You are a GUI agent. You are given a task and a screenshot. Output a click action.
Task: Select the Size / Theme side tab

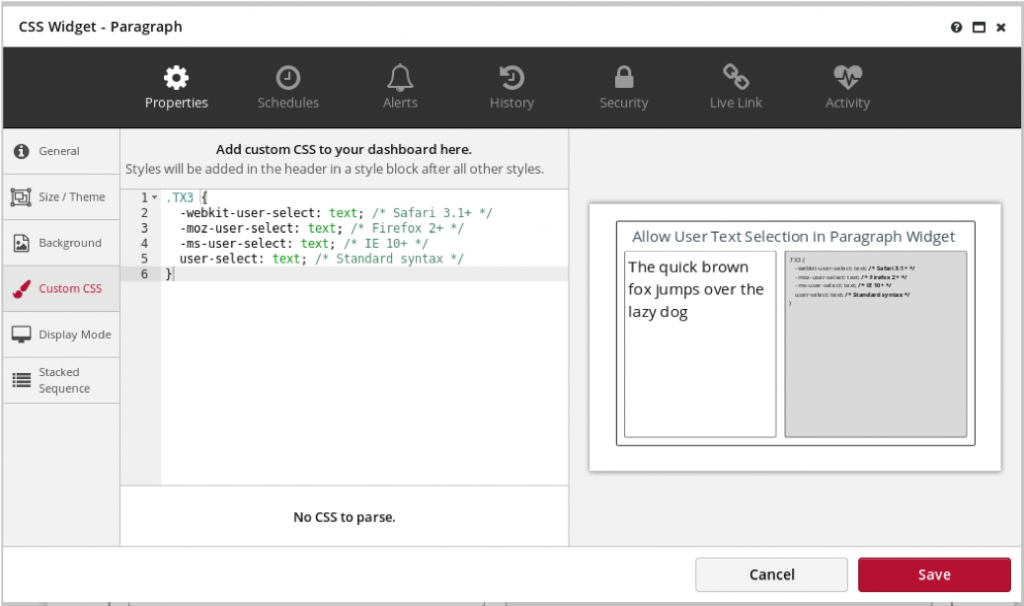tap(61, 197)
